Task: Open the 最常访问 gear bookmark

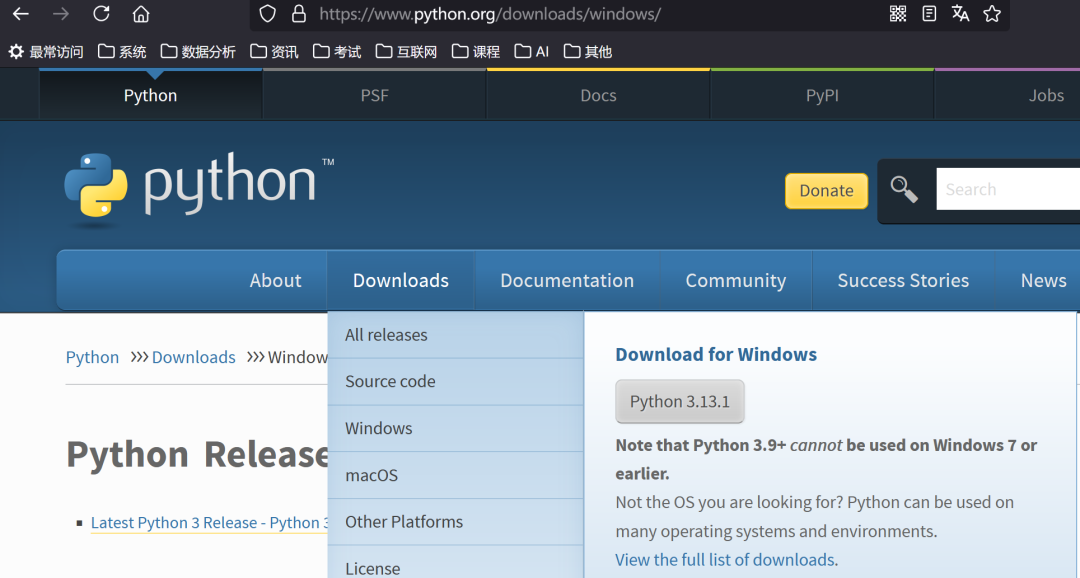Action: 45,52
